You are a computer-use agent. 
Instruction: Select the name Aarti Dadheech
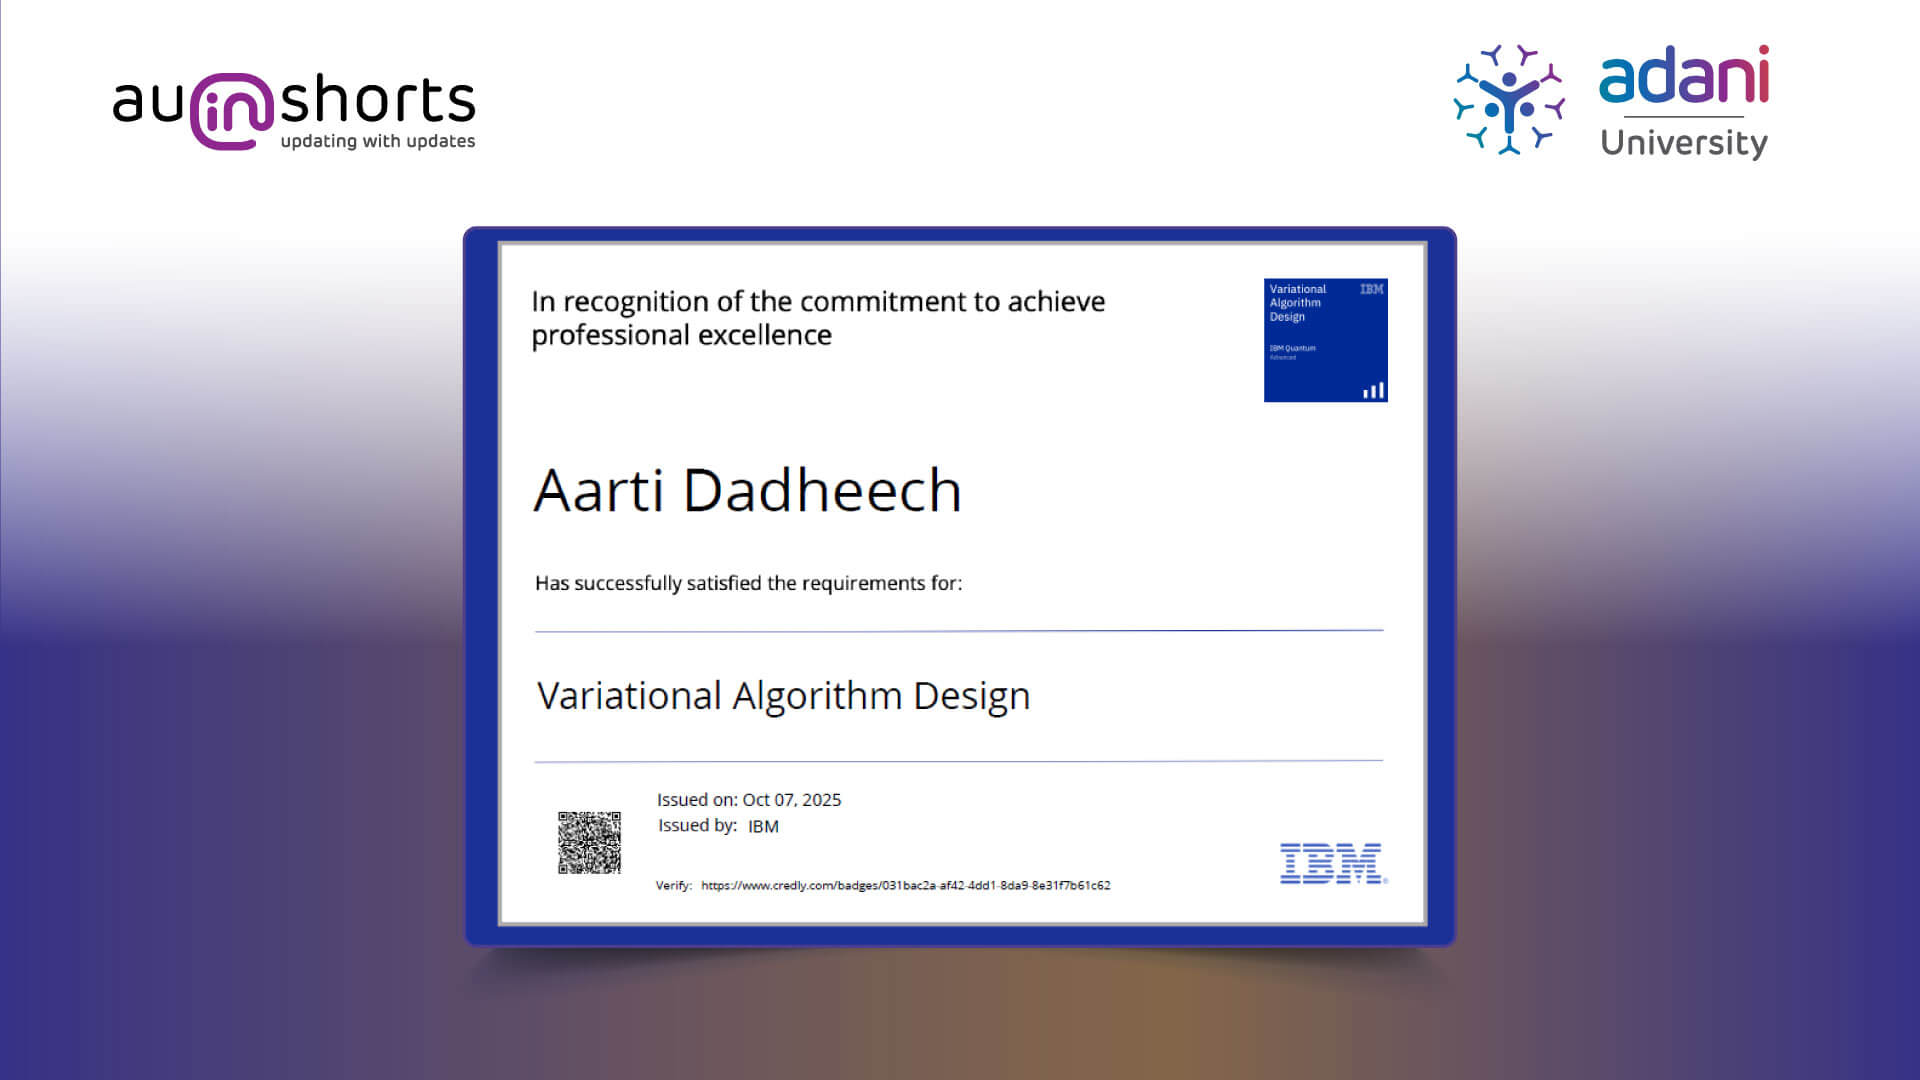[747, 490]
